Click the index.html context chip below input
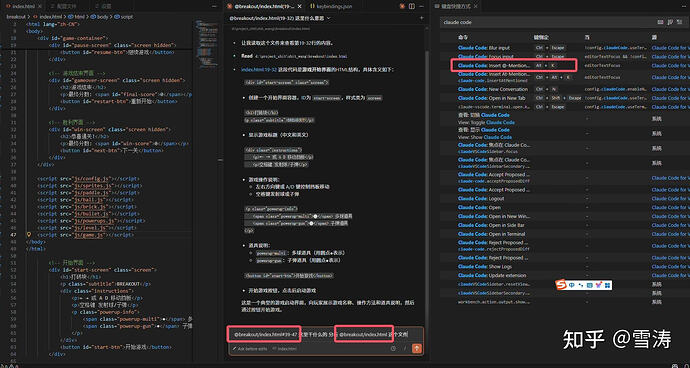This screenshot has height=368, width=690. point(284,349)
